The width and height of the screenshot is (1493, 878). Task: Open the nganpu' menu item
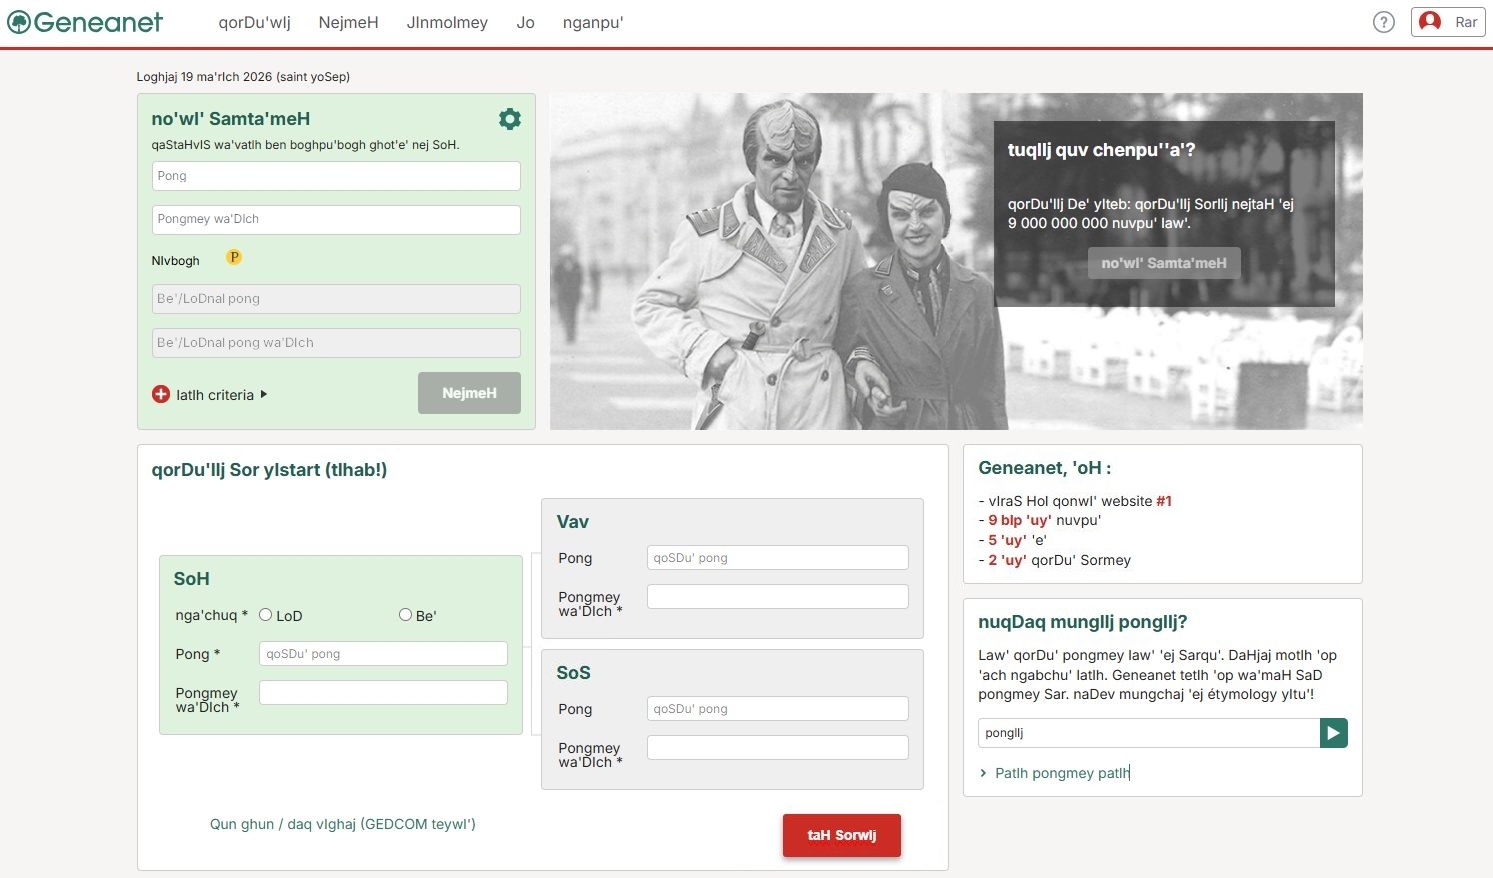click(592, 21)
